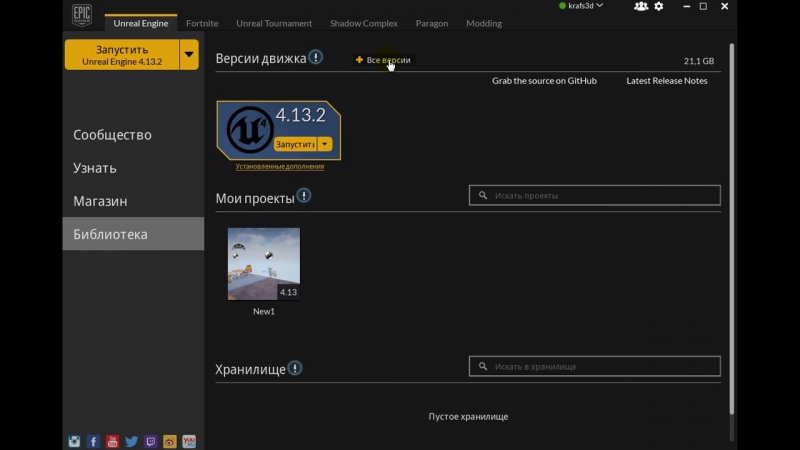Open the Weibo social link icon
The image size is (800, 450).
point(170,441)
